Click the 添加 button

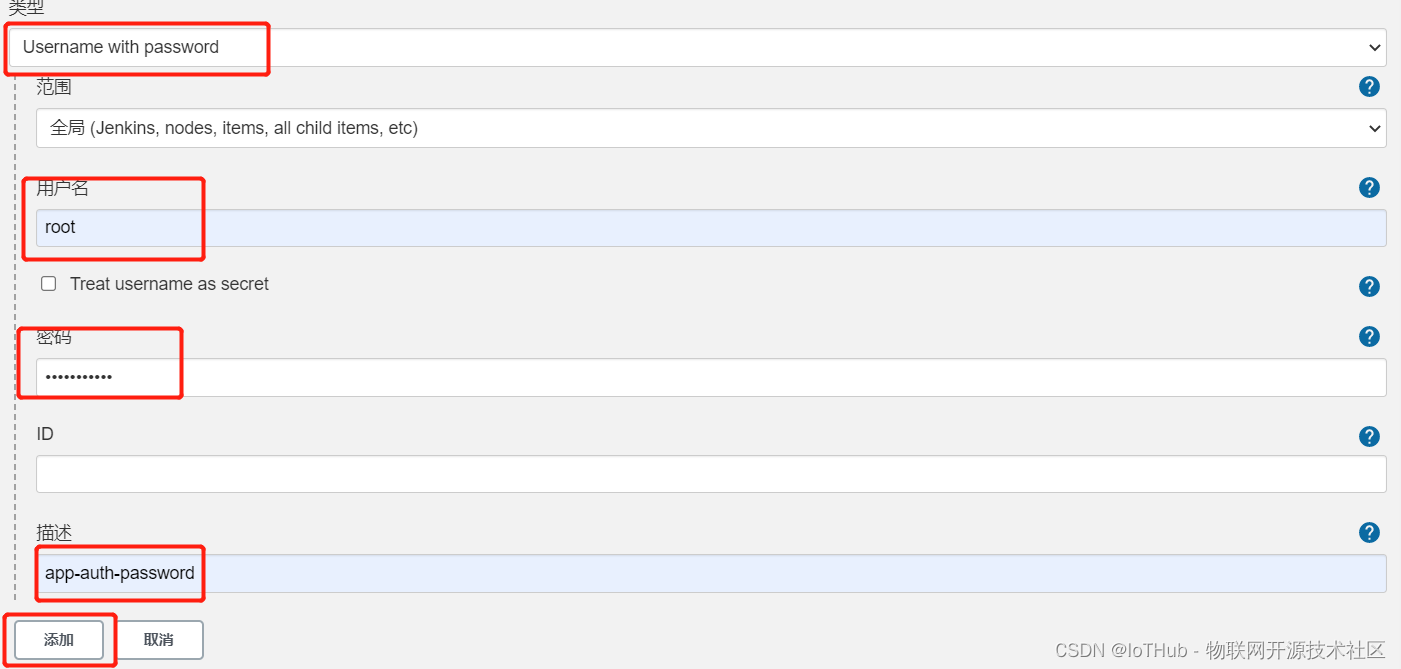pos(59,640)
